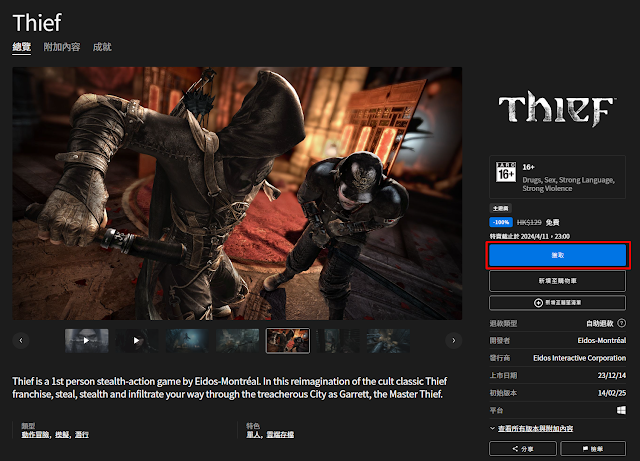Image resolution: width=640 pixels, height=461 pixels.
Task: Click the 分享 share button
Action: click(522, 449)
